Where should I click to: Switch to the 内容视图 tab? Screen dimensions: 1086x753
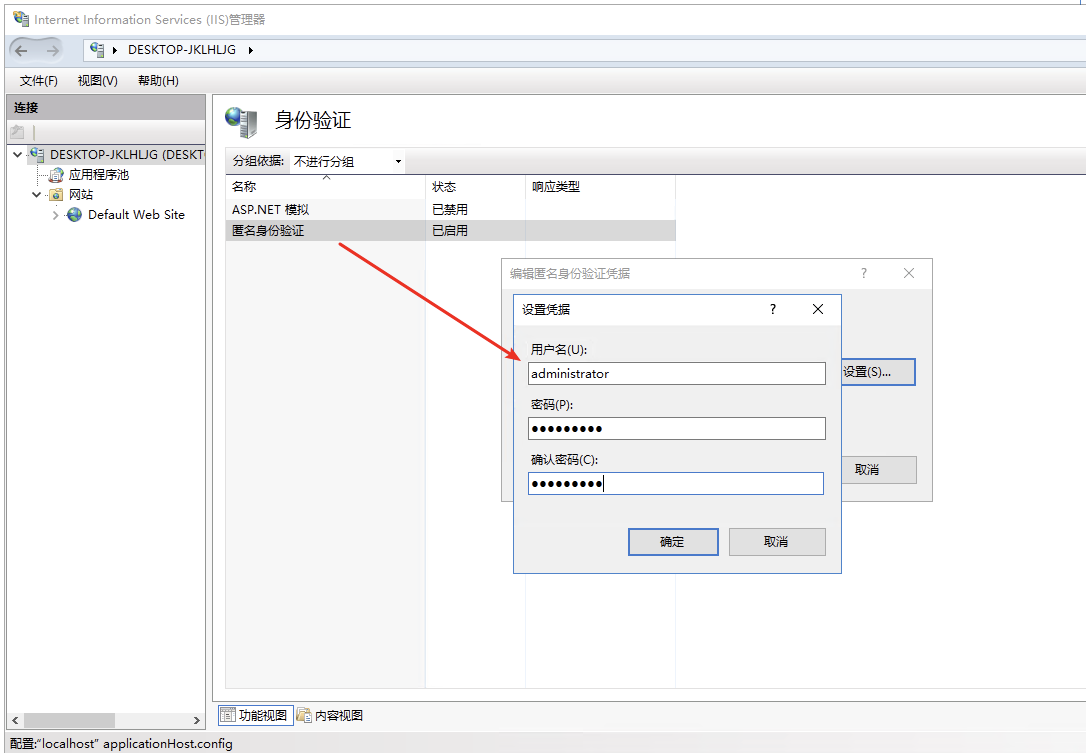click(x=330, y=715)
